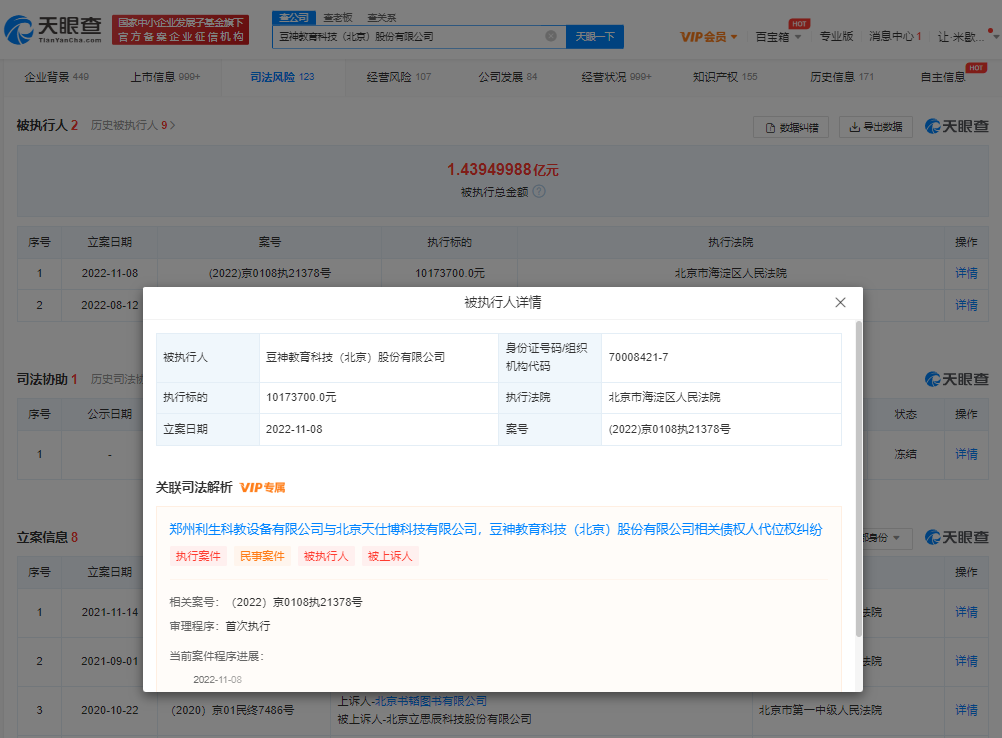Image resolution: width=1002 pixels, height=738 pixels.
Task: Open 详情 for the 2022-11-08 被执行人 row
Action: point(966,273)
